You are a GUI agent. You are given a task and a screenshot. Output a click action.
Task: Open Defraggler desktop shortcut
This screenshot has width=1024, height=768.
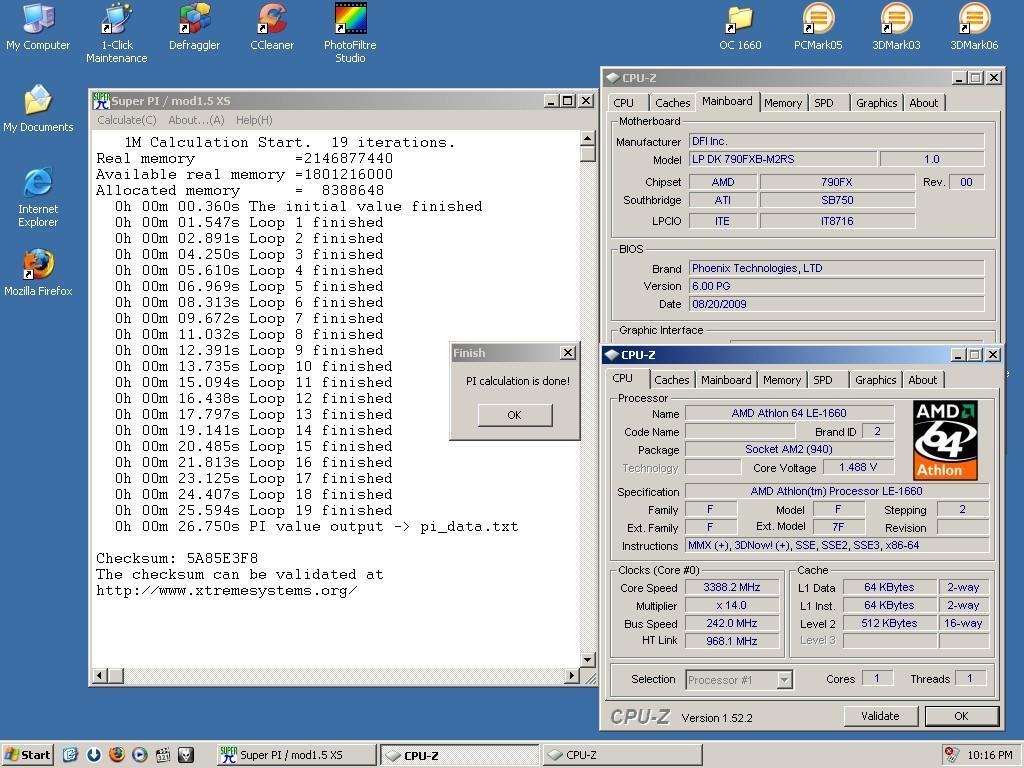(x=194, y=27)
